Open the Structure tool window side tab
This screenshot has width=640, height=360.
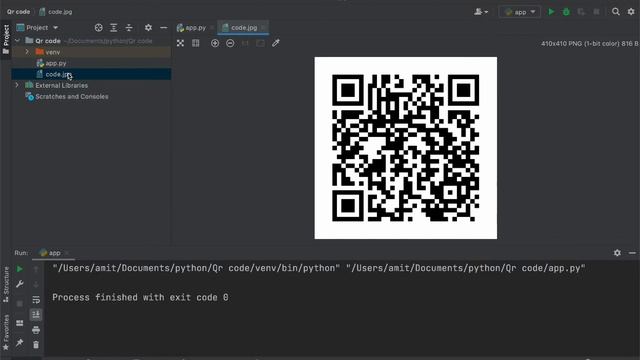point(6,284)
